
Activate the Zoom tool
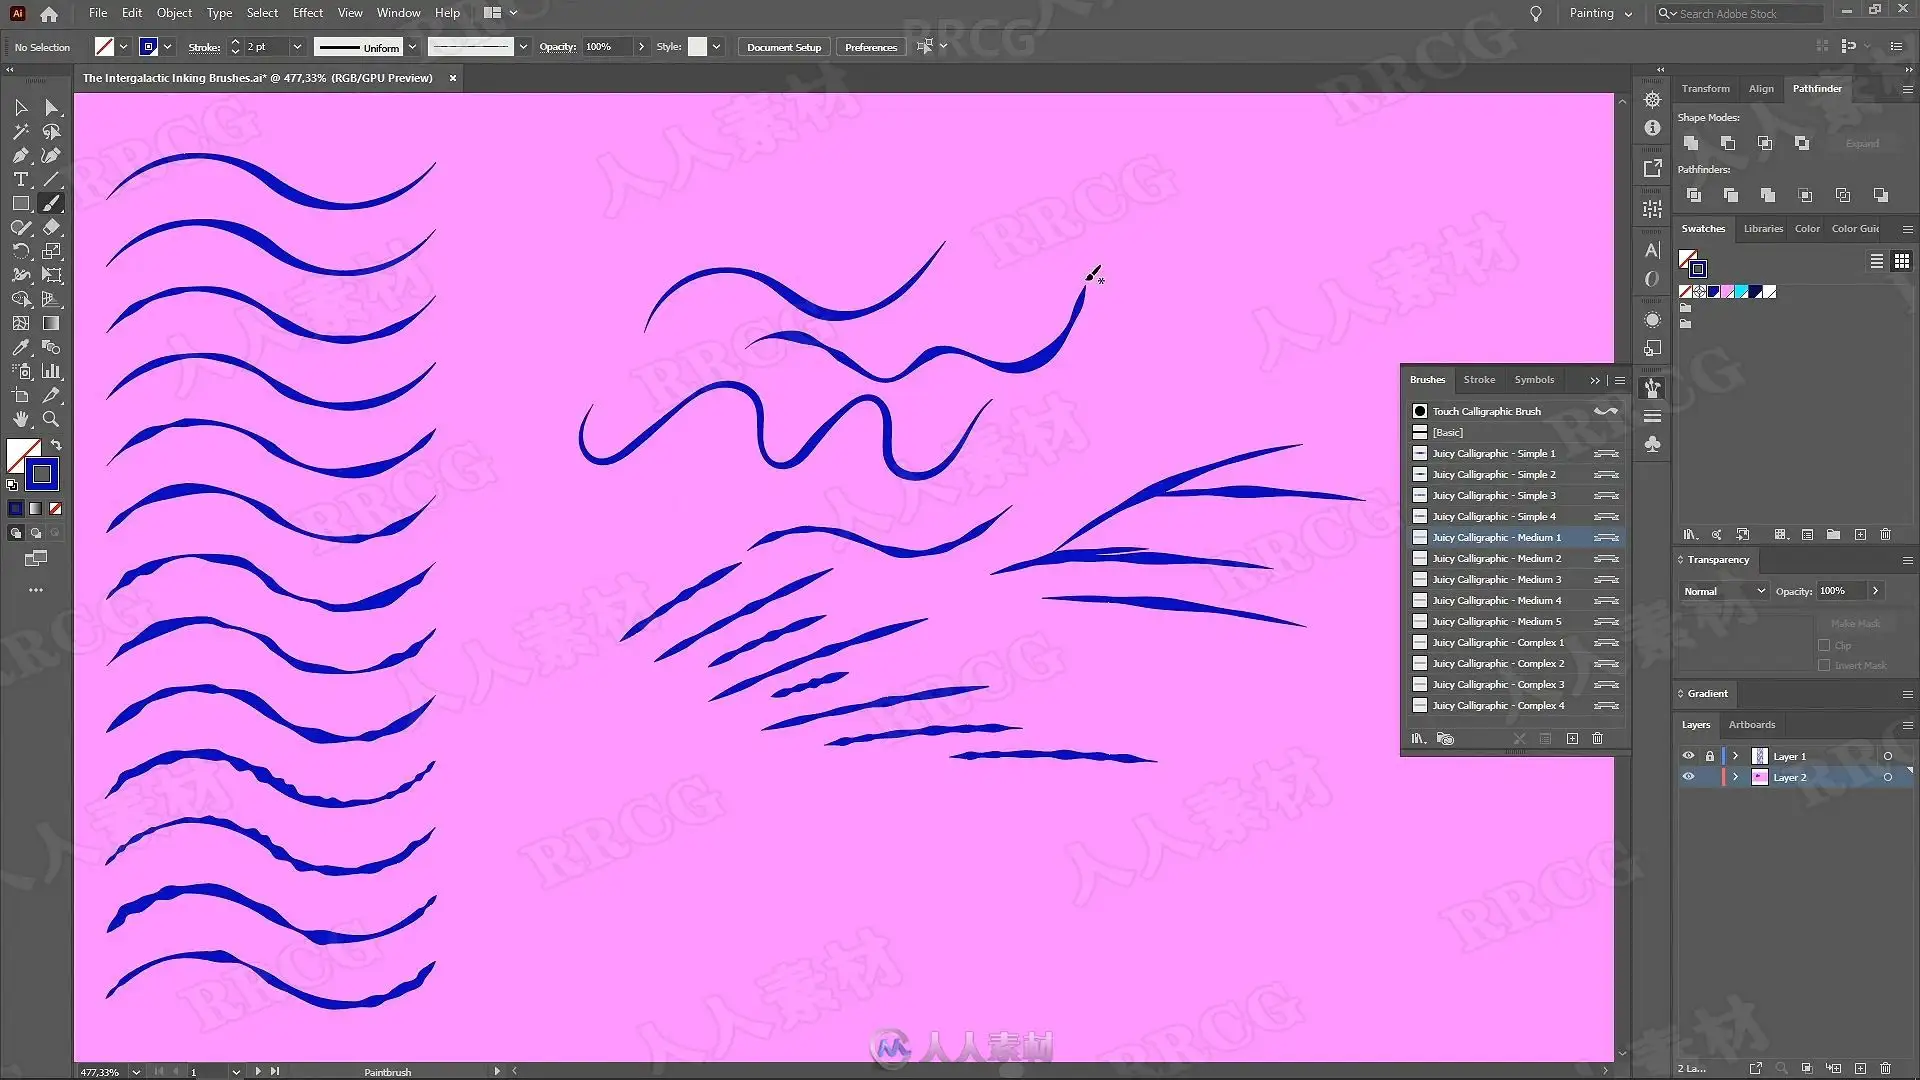pyautogui.click(x=52, y=419)
